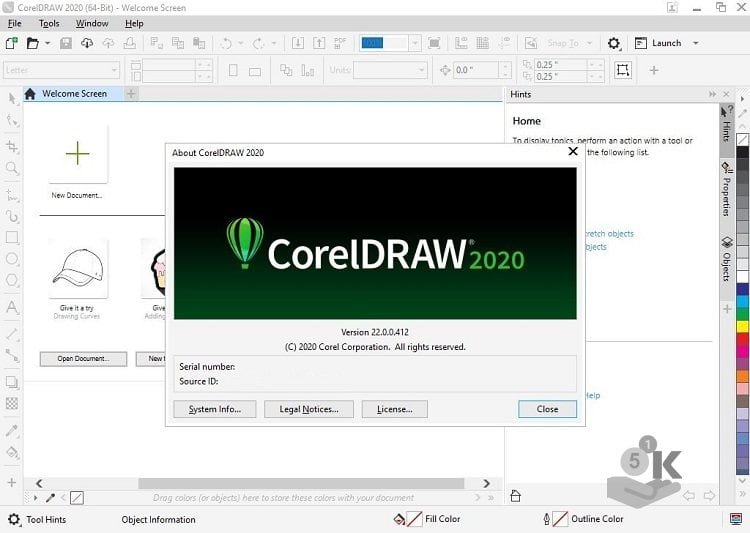The image size is (750, 533).
Task: Click the Undo arrow icon
Action: coord(226,44)
